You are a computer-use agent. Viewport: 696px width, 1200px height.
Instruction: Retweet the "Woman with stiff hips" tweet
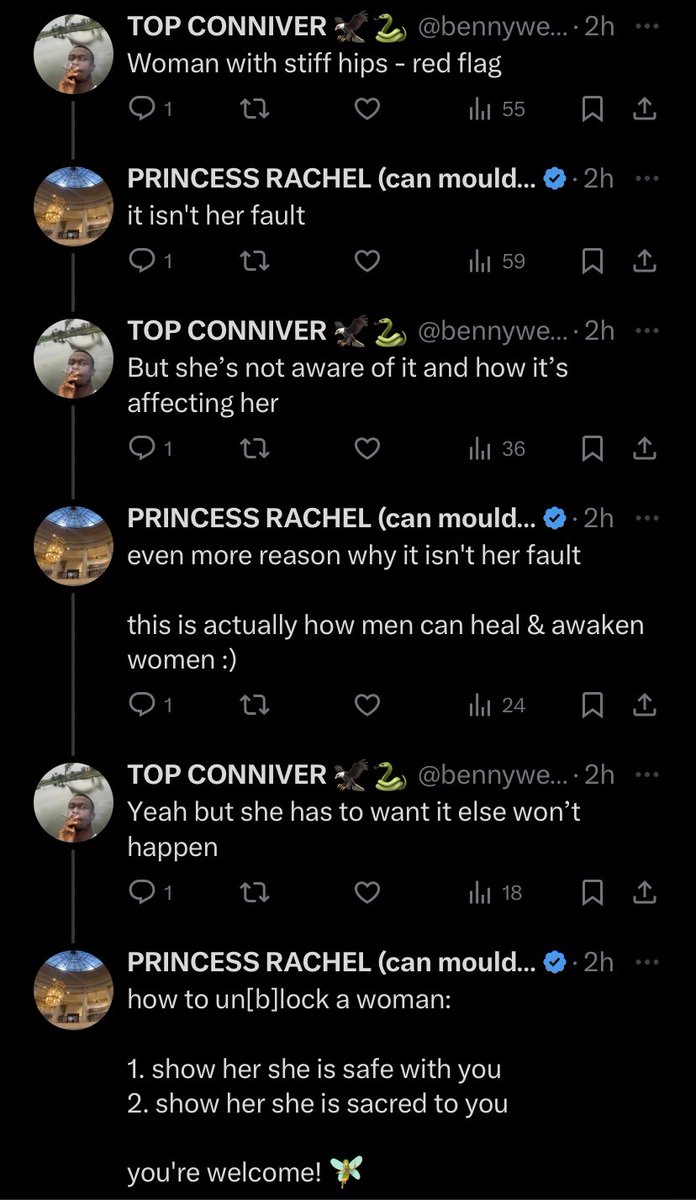coord(257,109)
